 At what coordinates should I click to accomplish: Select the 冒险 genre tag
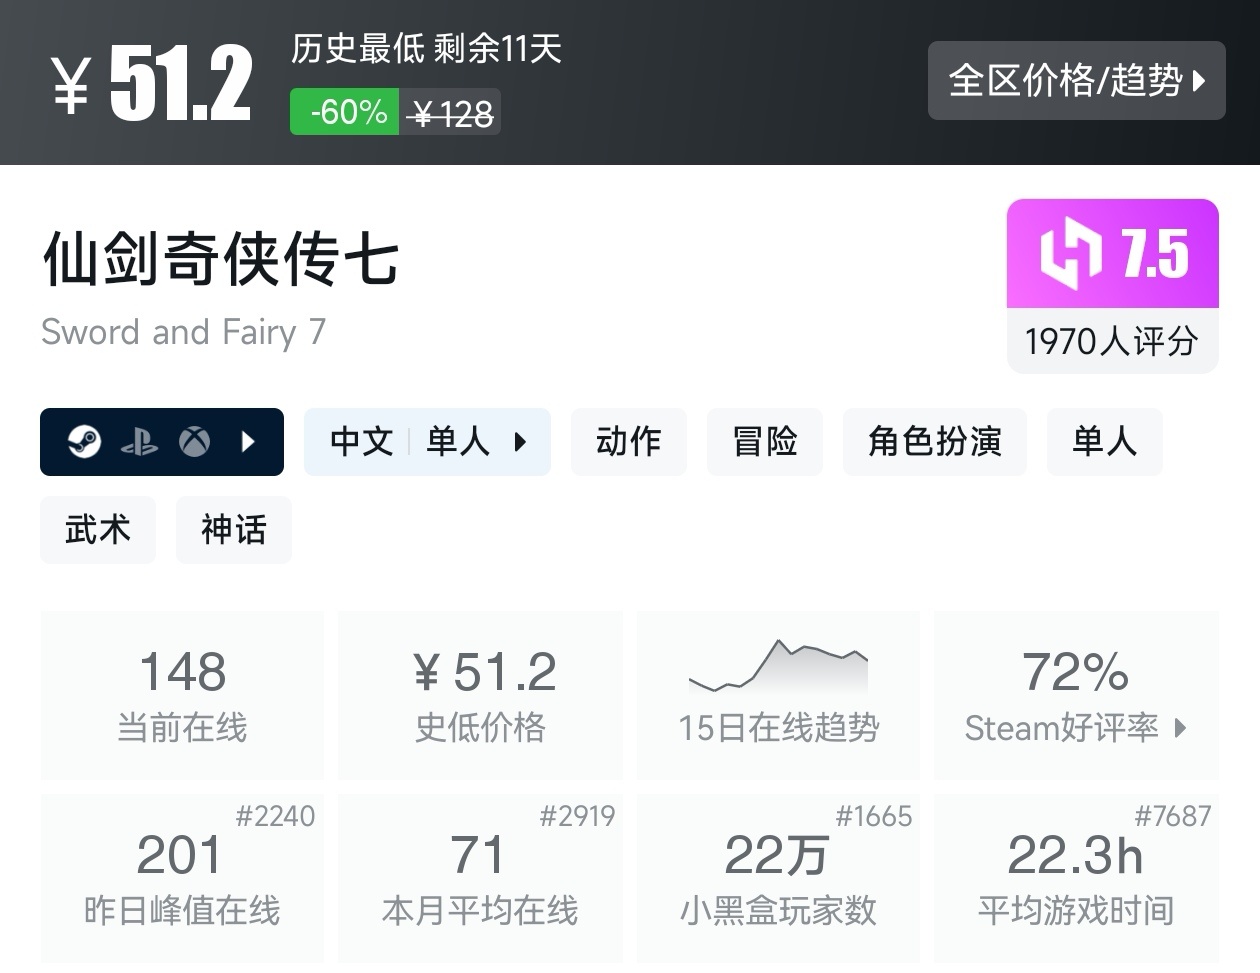[765, 442]
